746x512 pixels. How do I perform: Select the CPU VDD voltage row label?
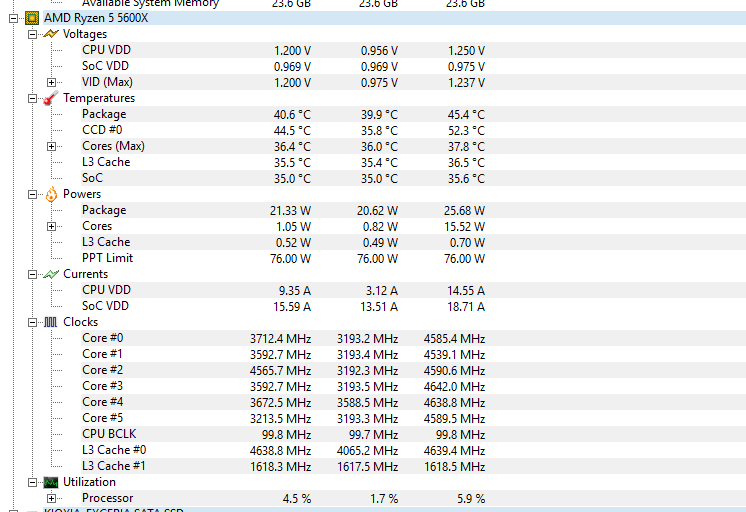coord(106,50)
